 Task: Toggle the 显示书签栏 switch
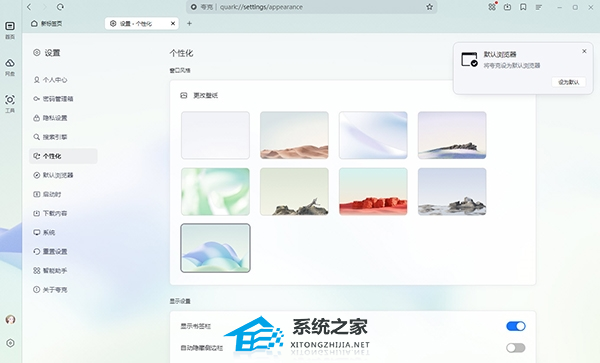[x=516, y=326]
